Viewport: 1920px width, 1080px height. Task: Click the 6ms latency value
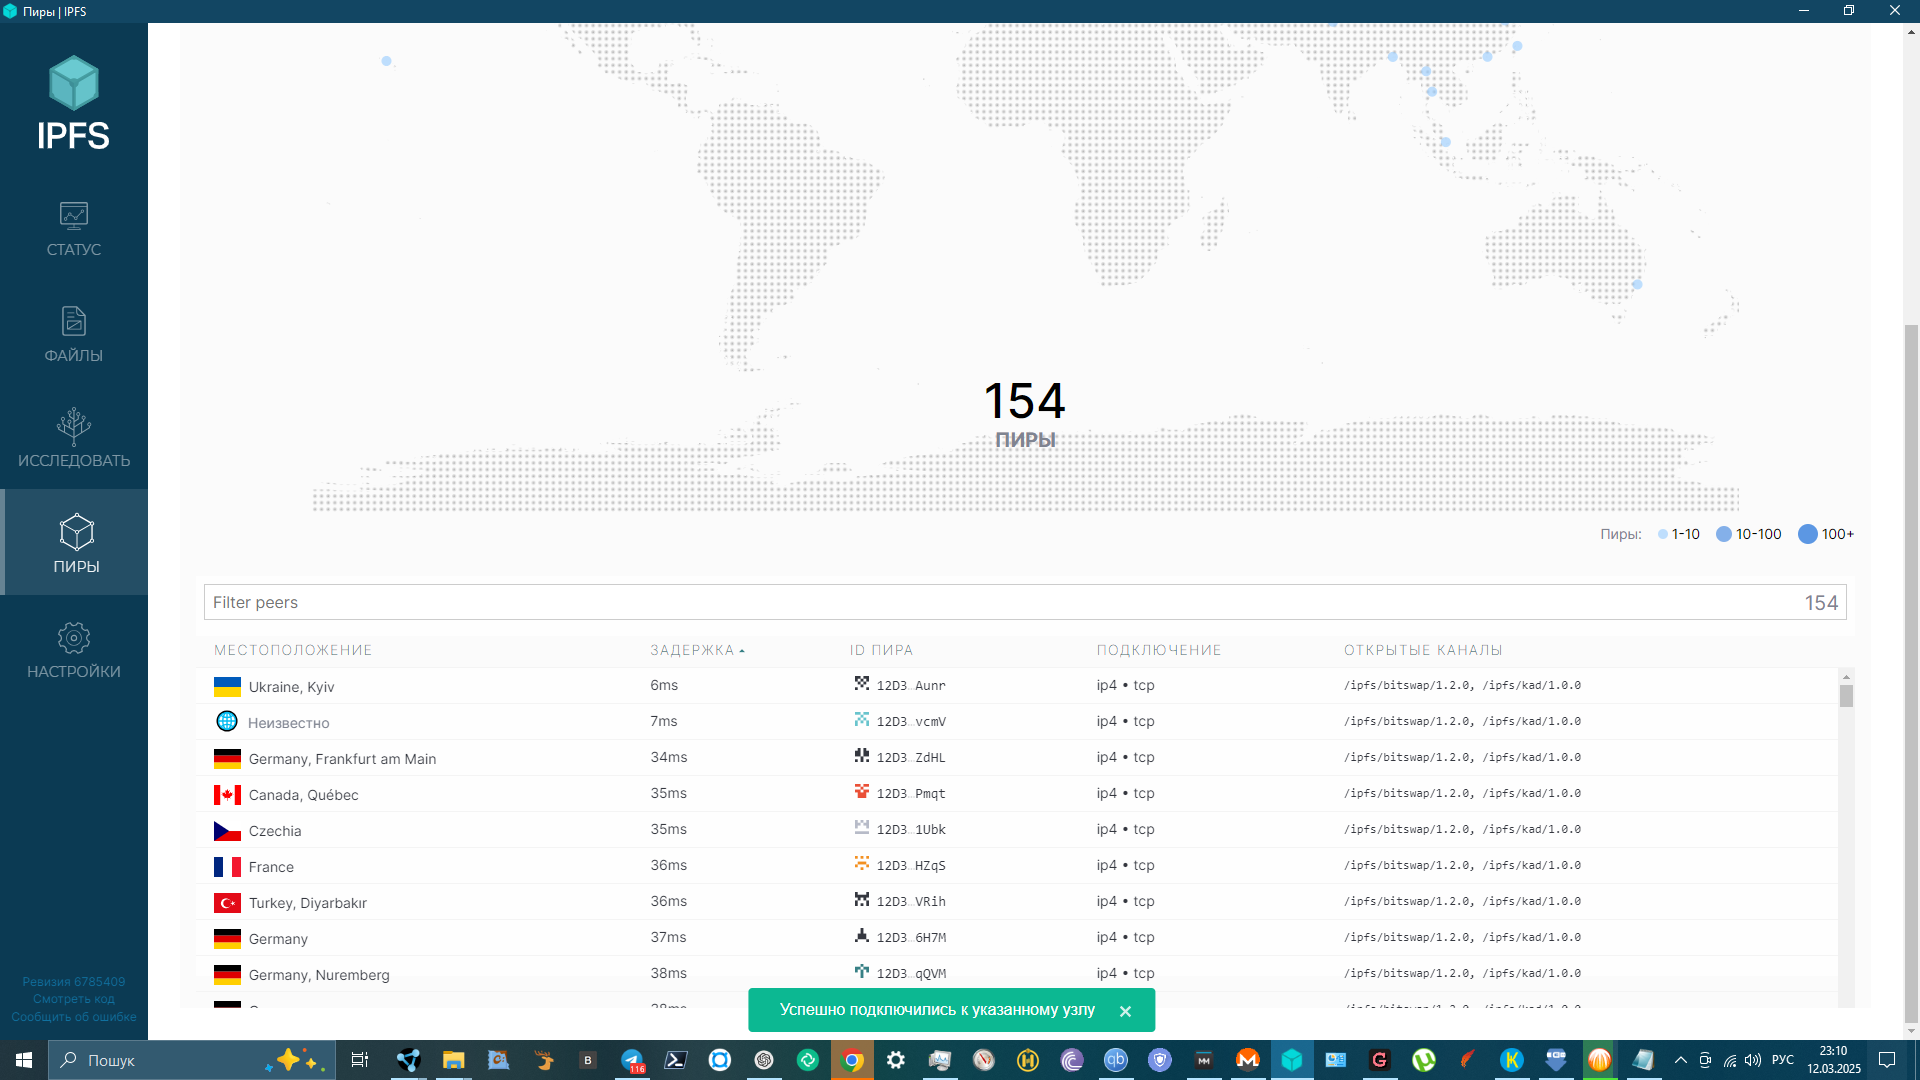664,685
